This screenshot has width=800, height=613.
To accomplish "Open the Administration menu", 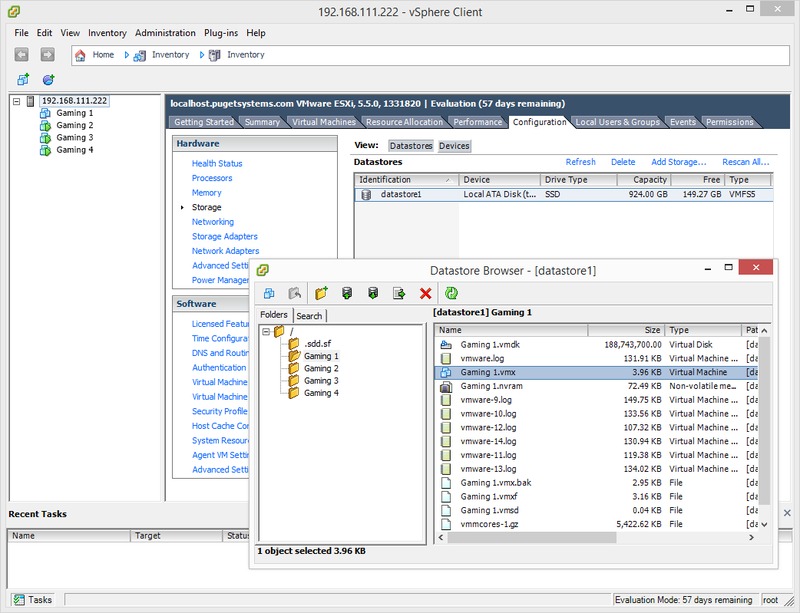I will point(165,33).
